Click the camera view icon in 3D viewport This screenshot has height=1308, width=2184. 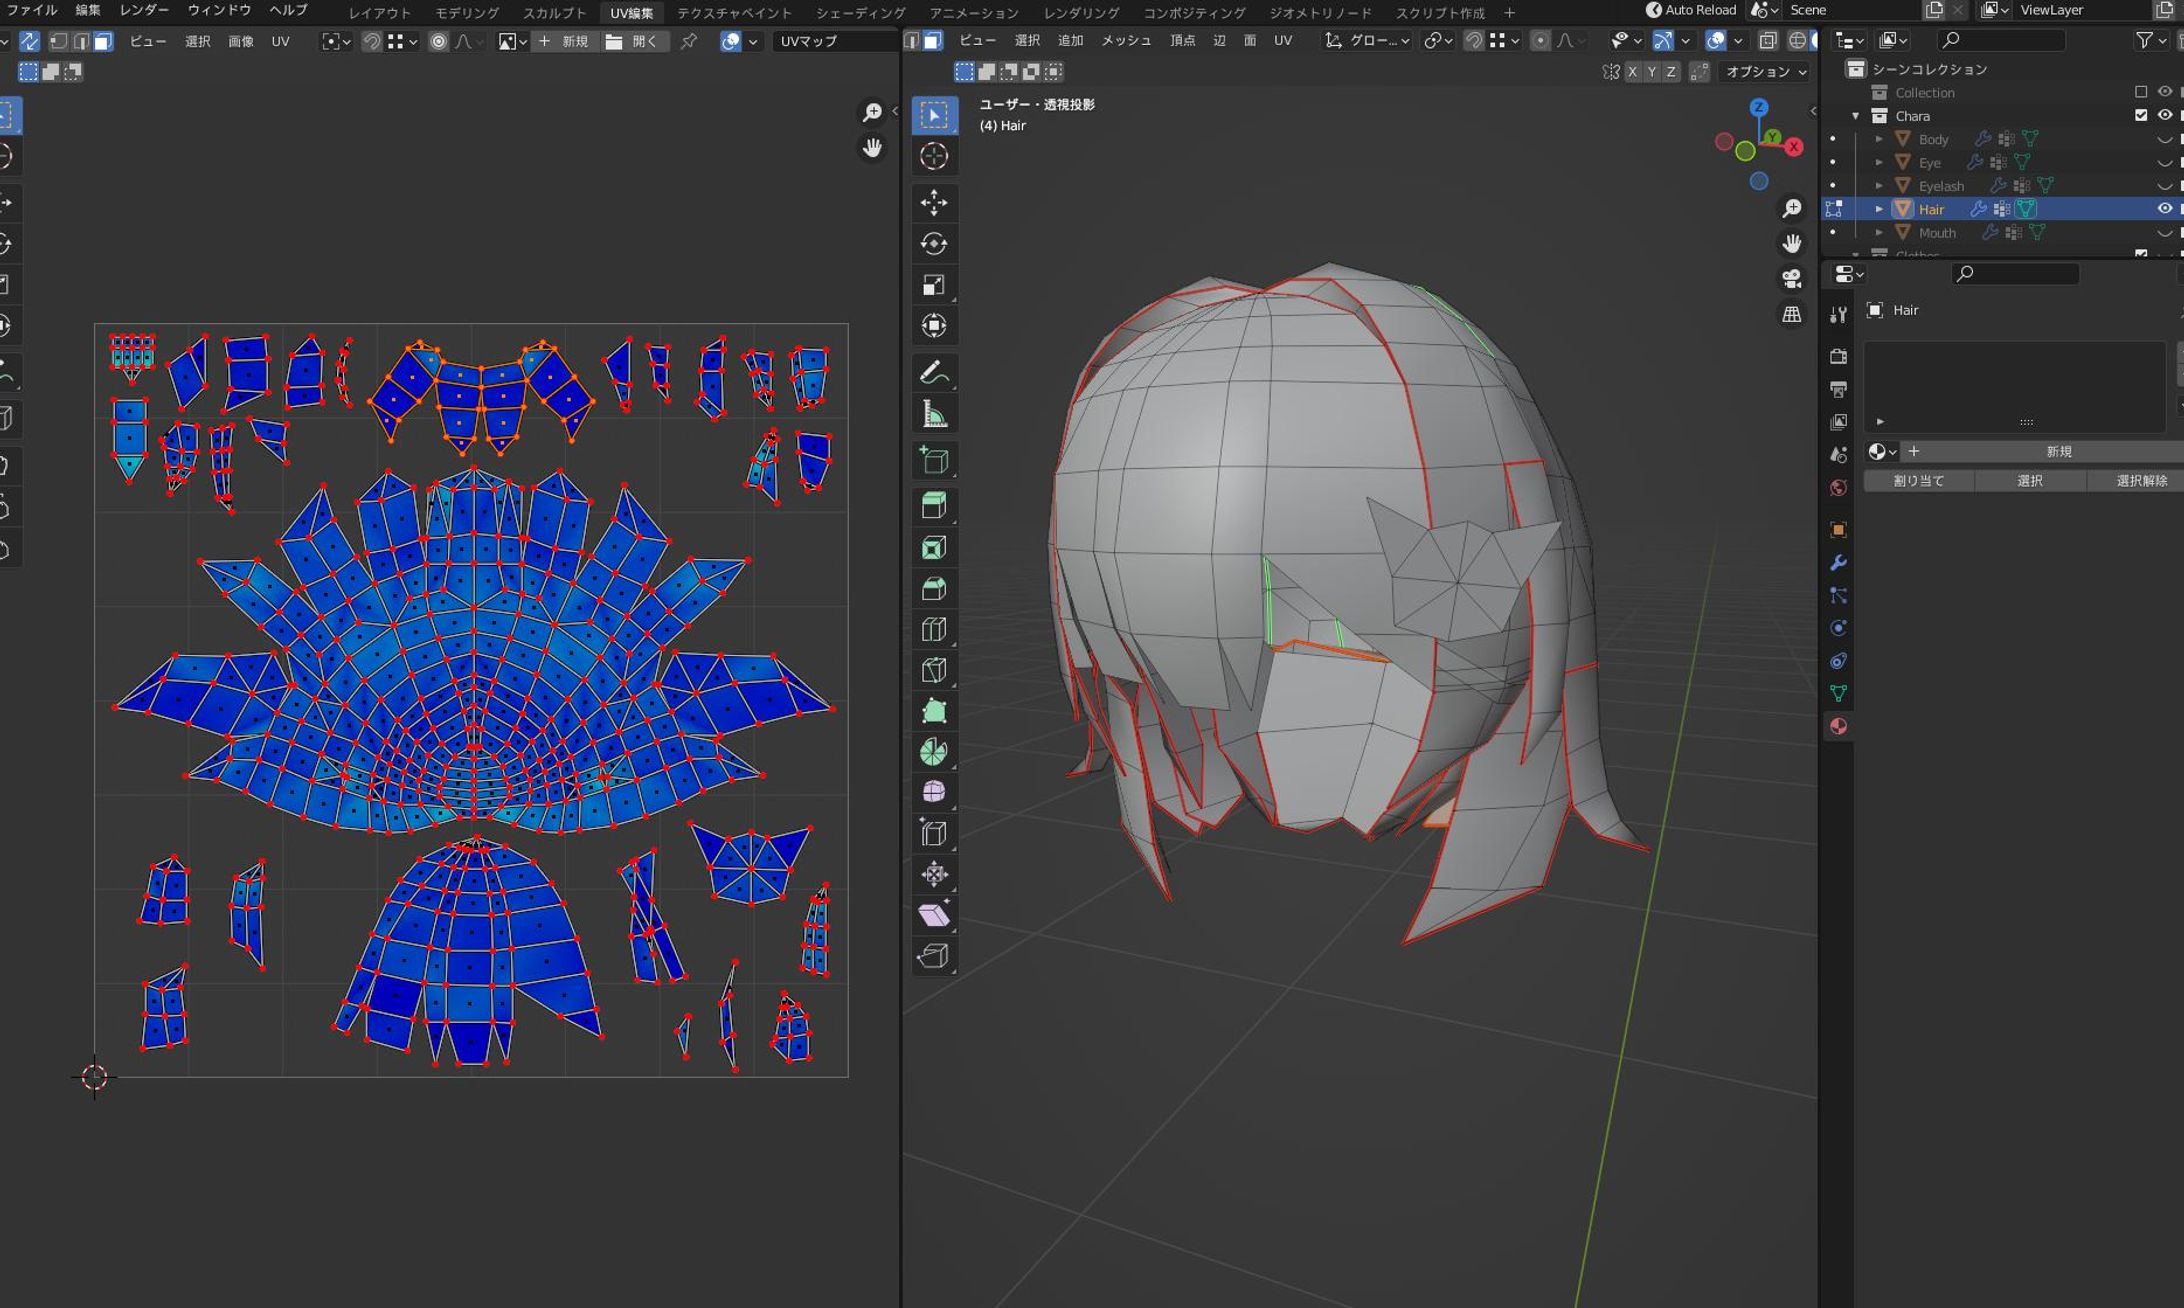tap(1791, 279)
